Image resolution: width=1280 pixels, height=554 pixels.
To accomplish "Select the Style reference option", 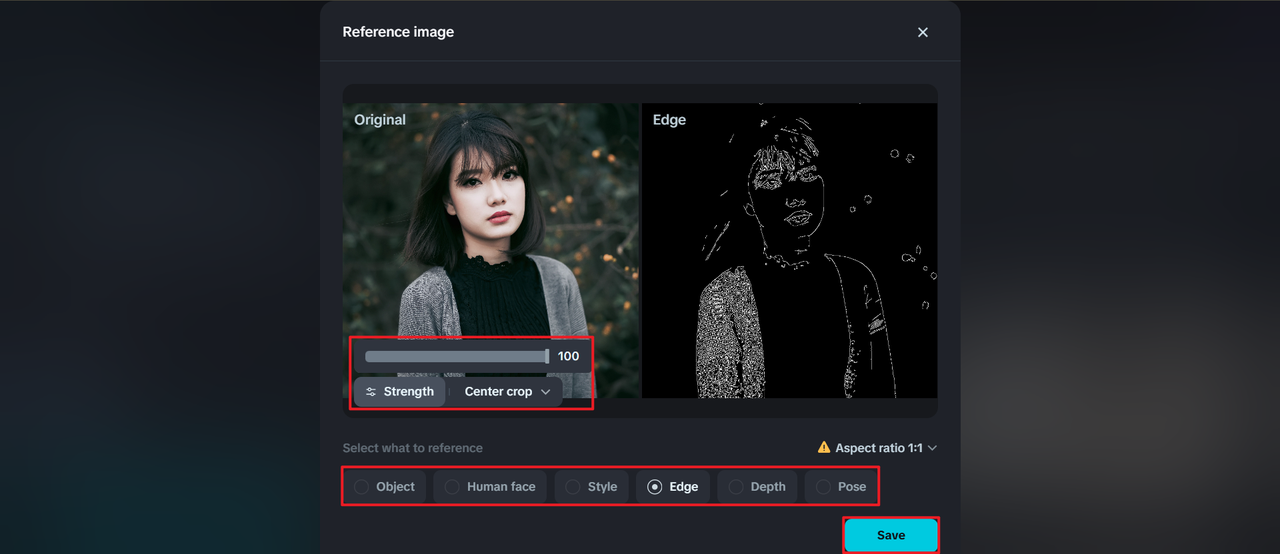I will click(591, 487).
